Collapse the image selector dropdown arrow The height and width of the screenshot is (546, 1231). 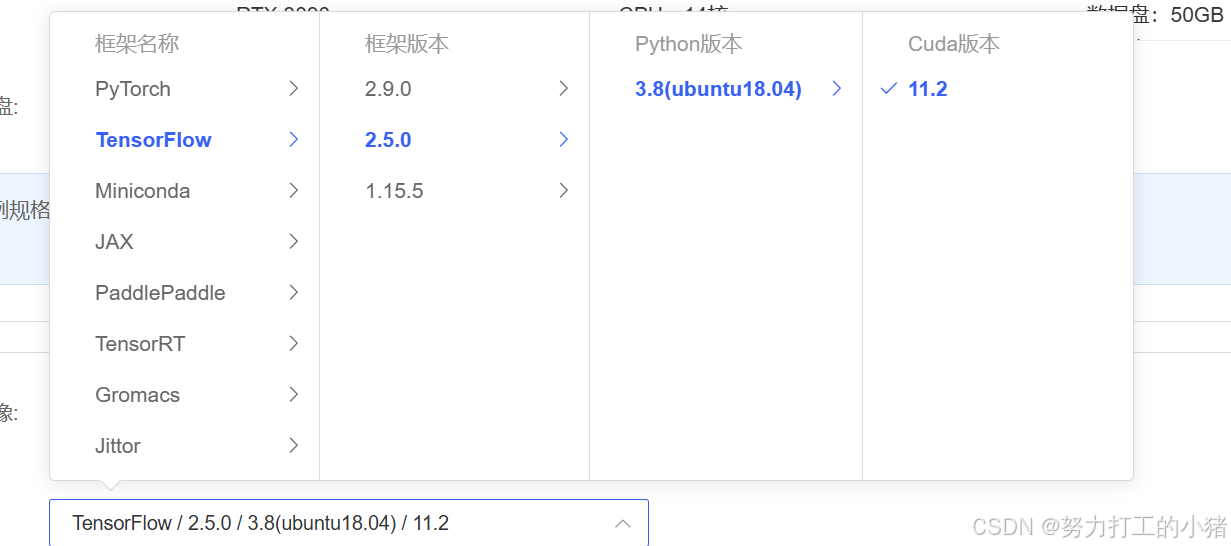pos(622,523)
